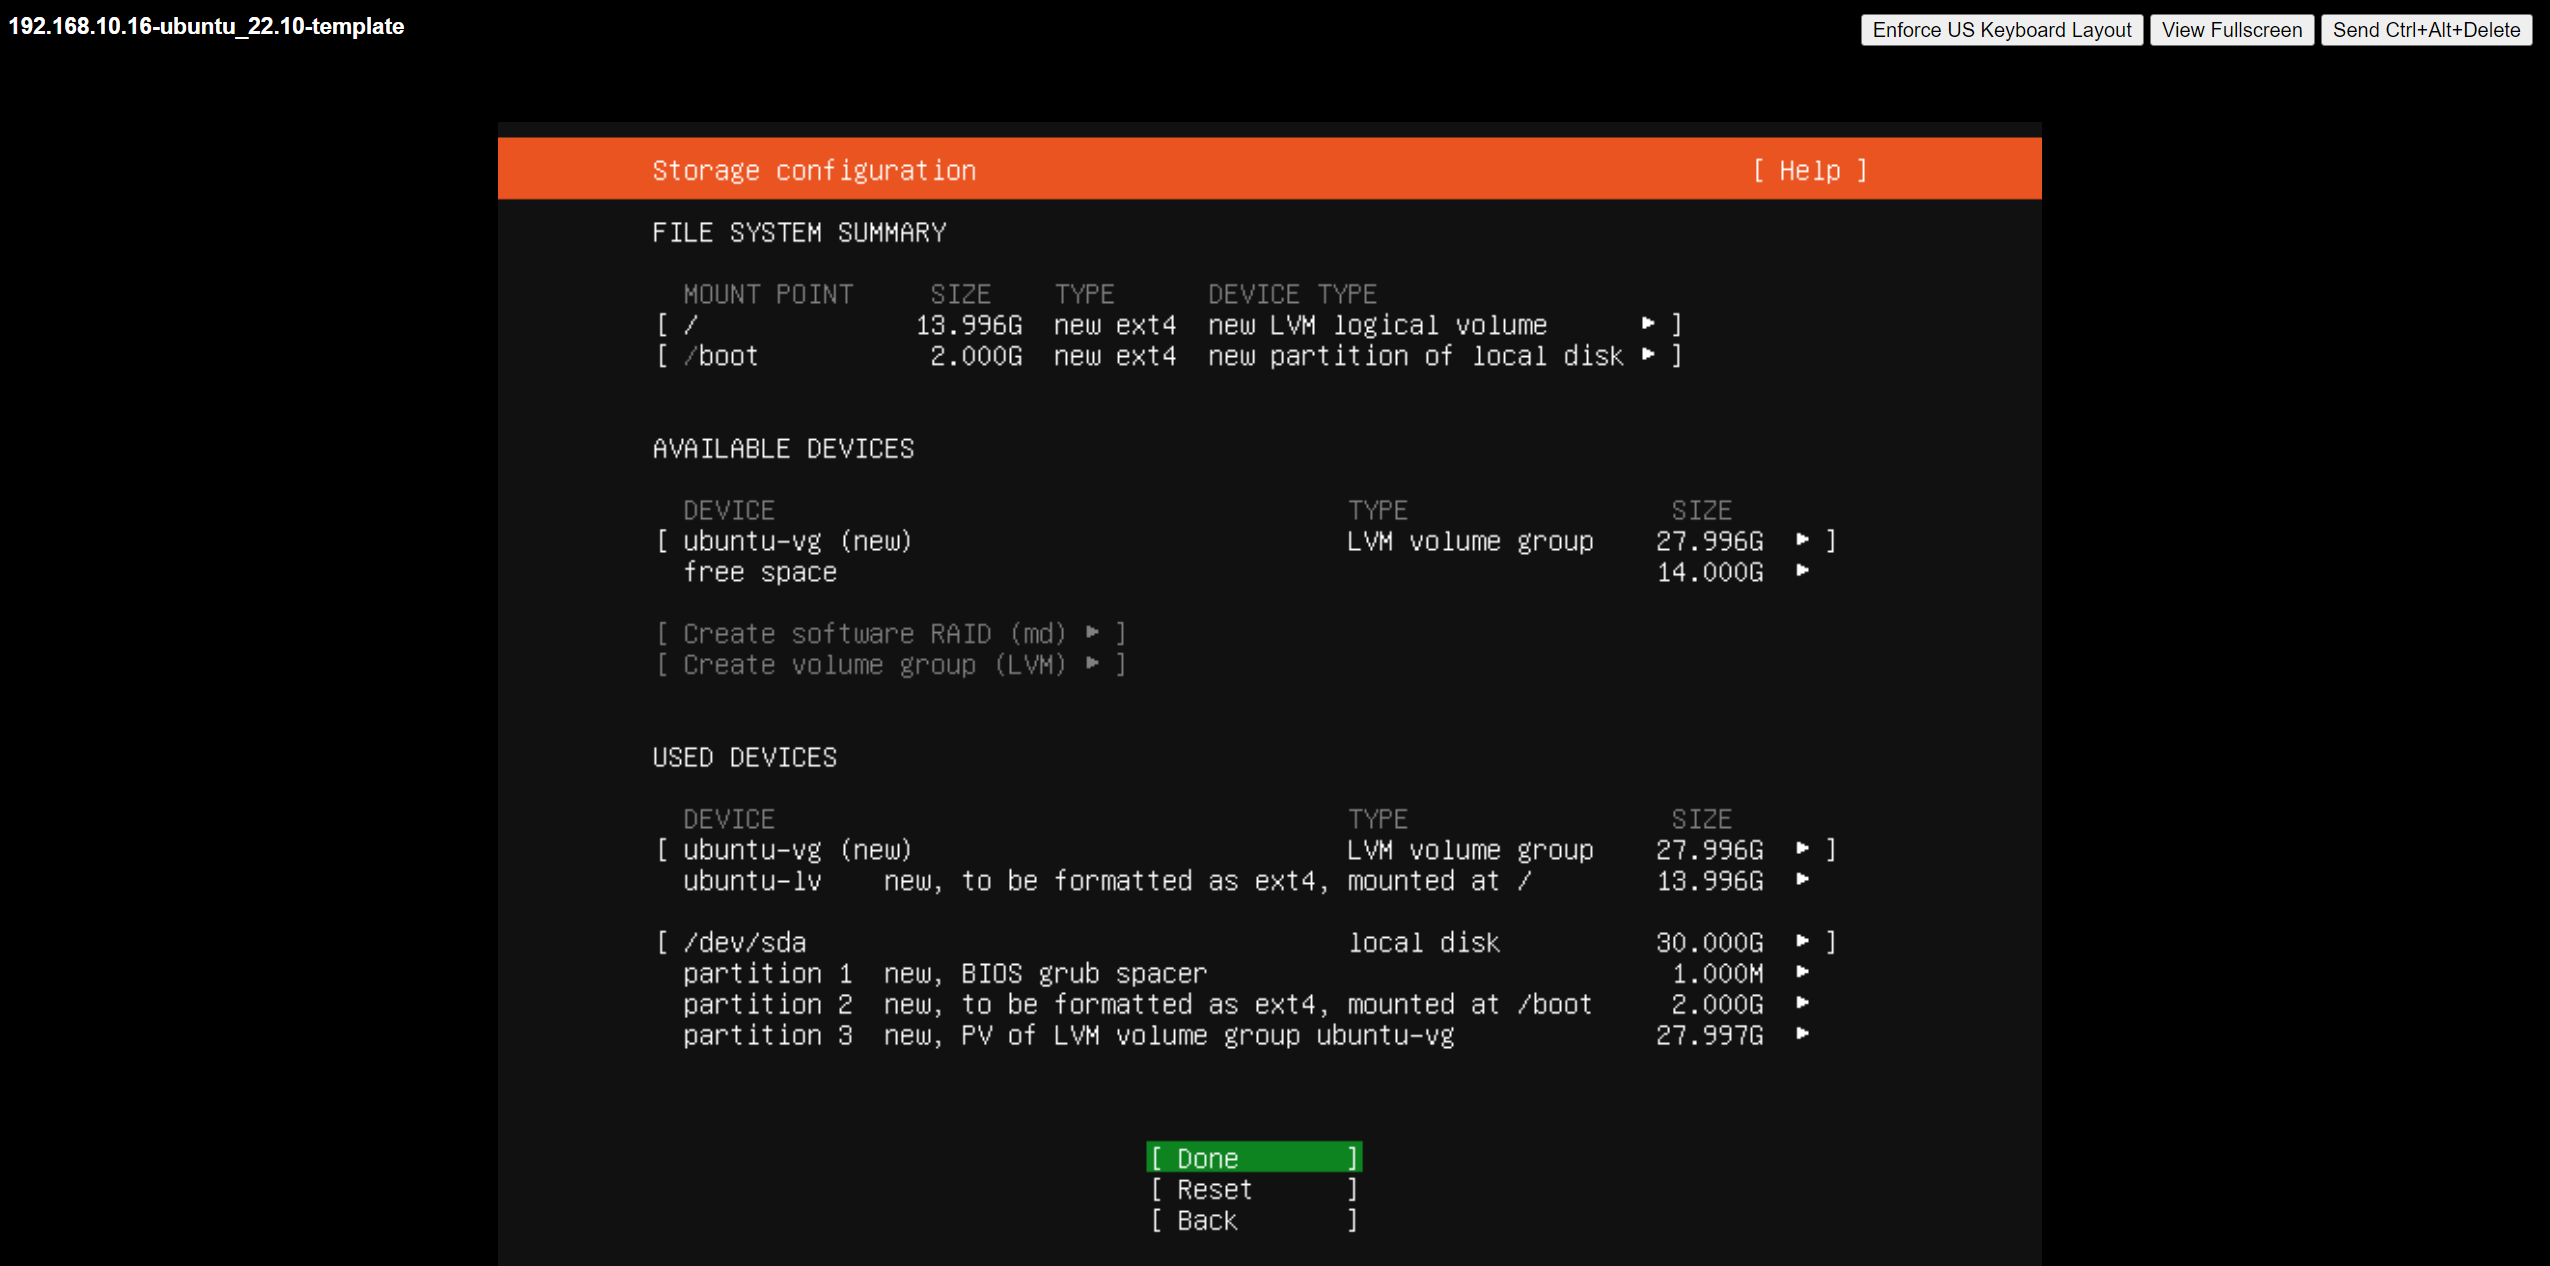Click the Back button

point(1254,1219)
